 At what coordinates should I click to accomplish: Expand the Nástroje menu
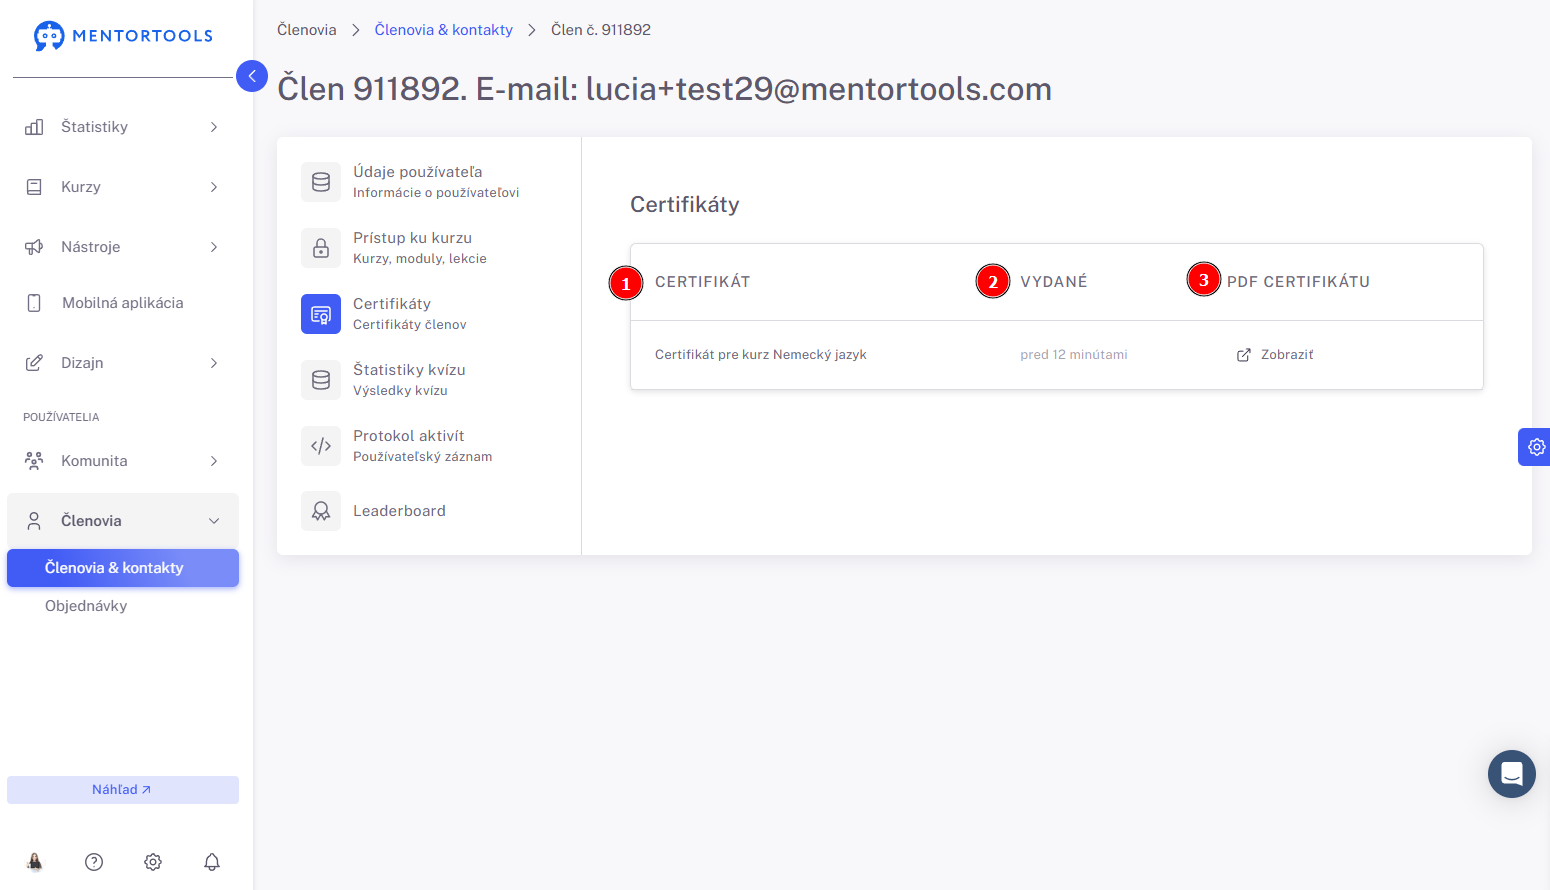click(x=123, y=247)
